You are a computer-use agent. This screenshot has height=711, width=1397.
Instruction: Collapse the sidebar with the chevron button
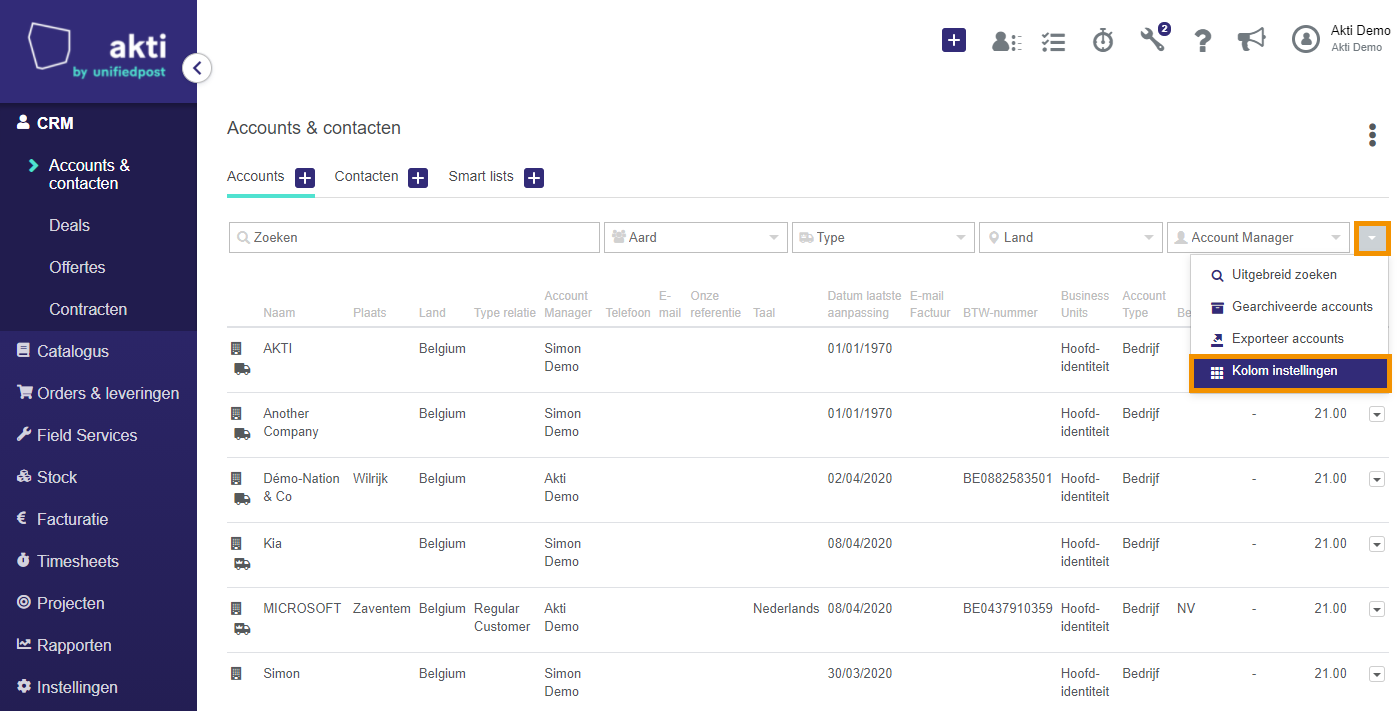197,68
